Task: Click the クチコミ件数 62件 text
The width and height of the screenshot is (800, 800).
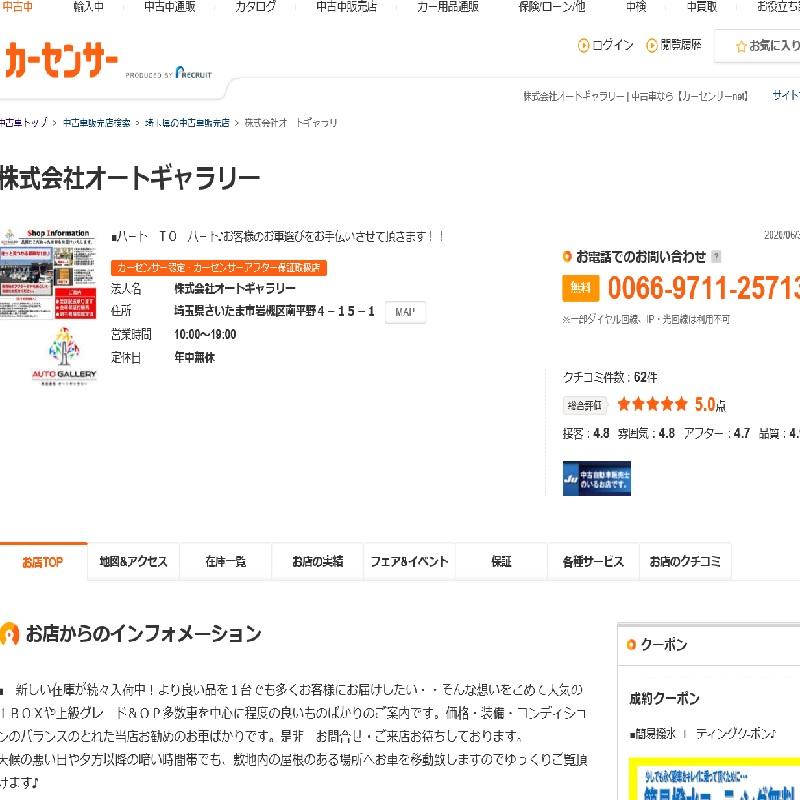Action: point(610,378)
